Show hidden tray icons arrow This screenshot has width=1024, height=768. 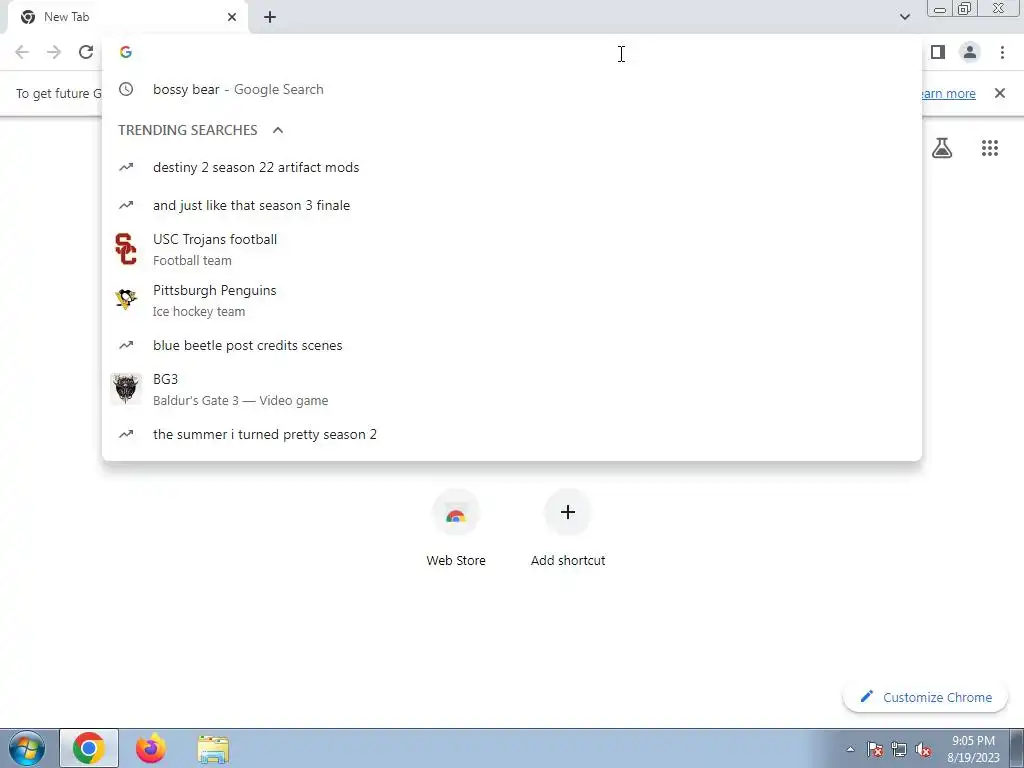[x=850, y=750]
